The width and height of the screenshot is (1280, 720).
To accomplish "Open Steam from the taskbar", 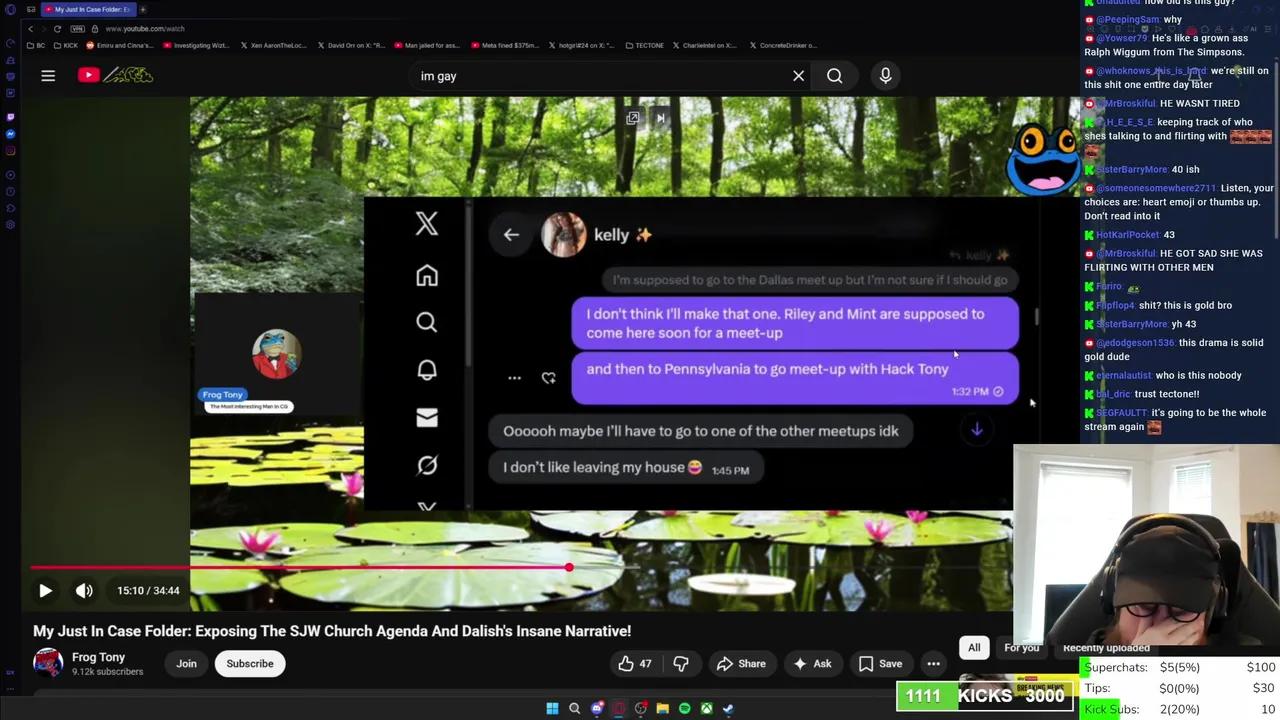I will click(x=728, y=709).
